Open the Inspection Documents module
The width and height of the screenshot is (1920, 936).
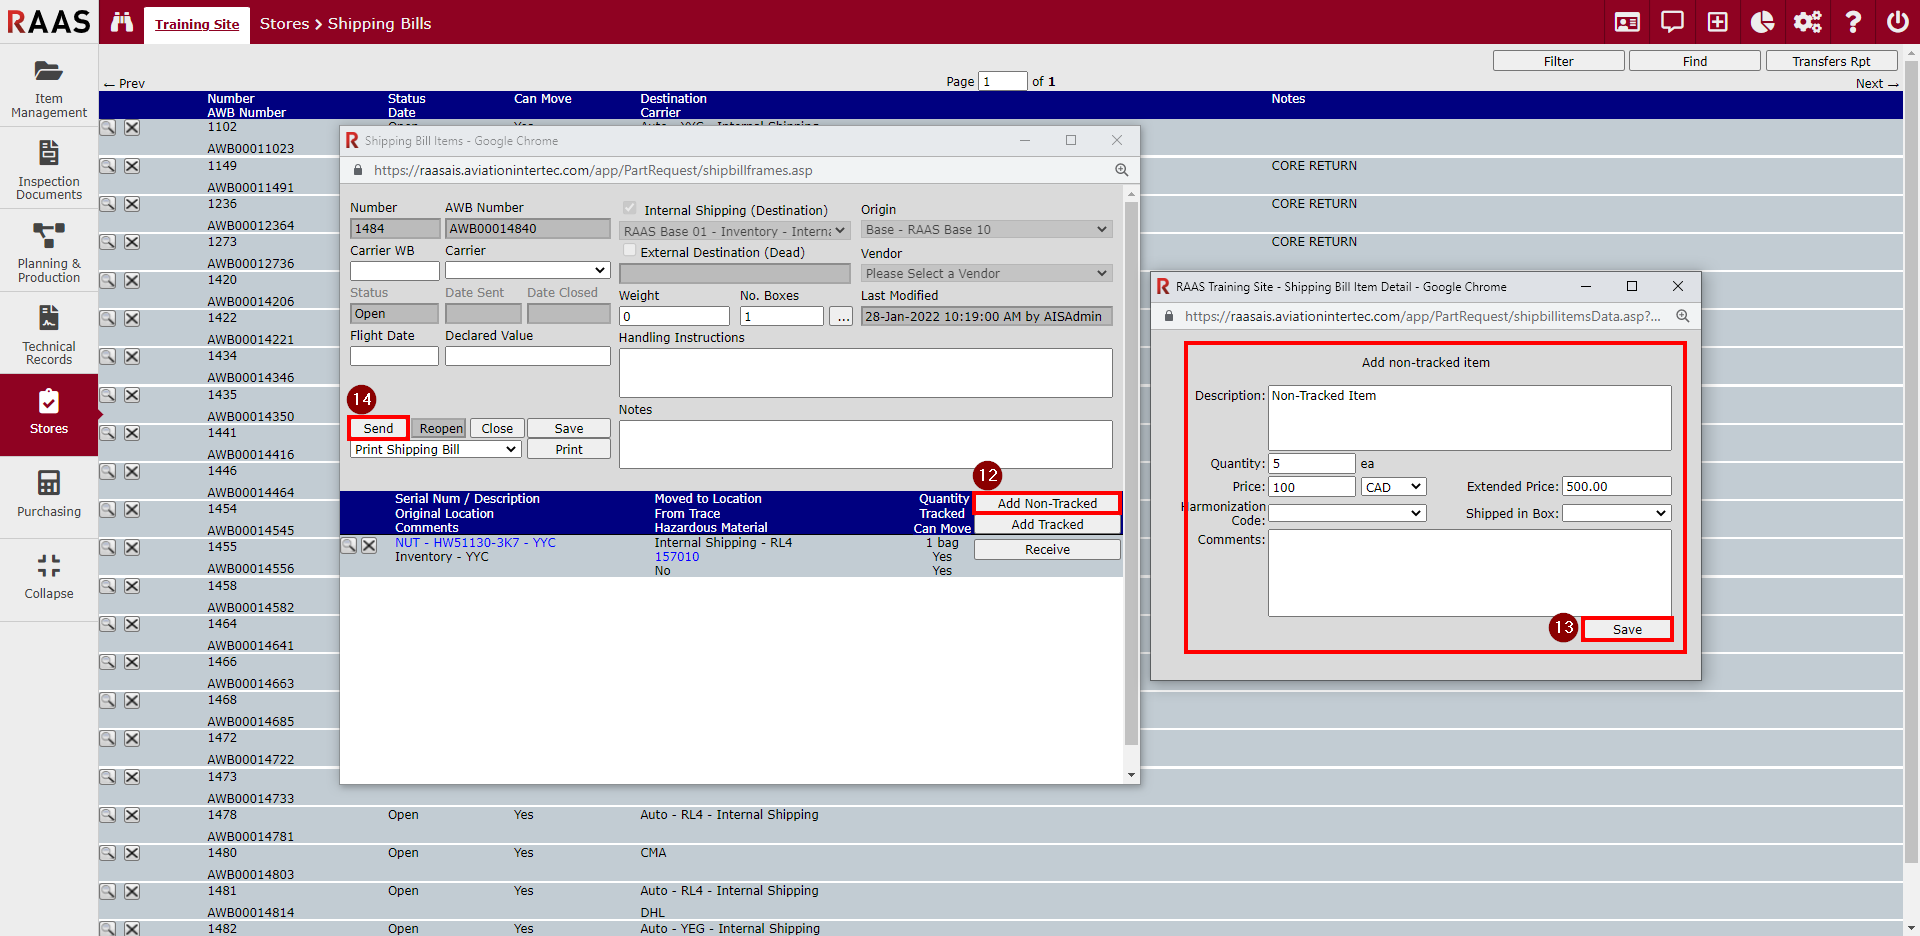click(x=48, y=170)
